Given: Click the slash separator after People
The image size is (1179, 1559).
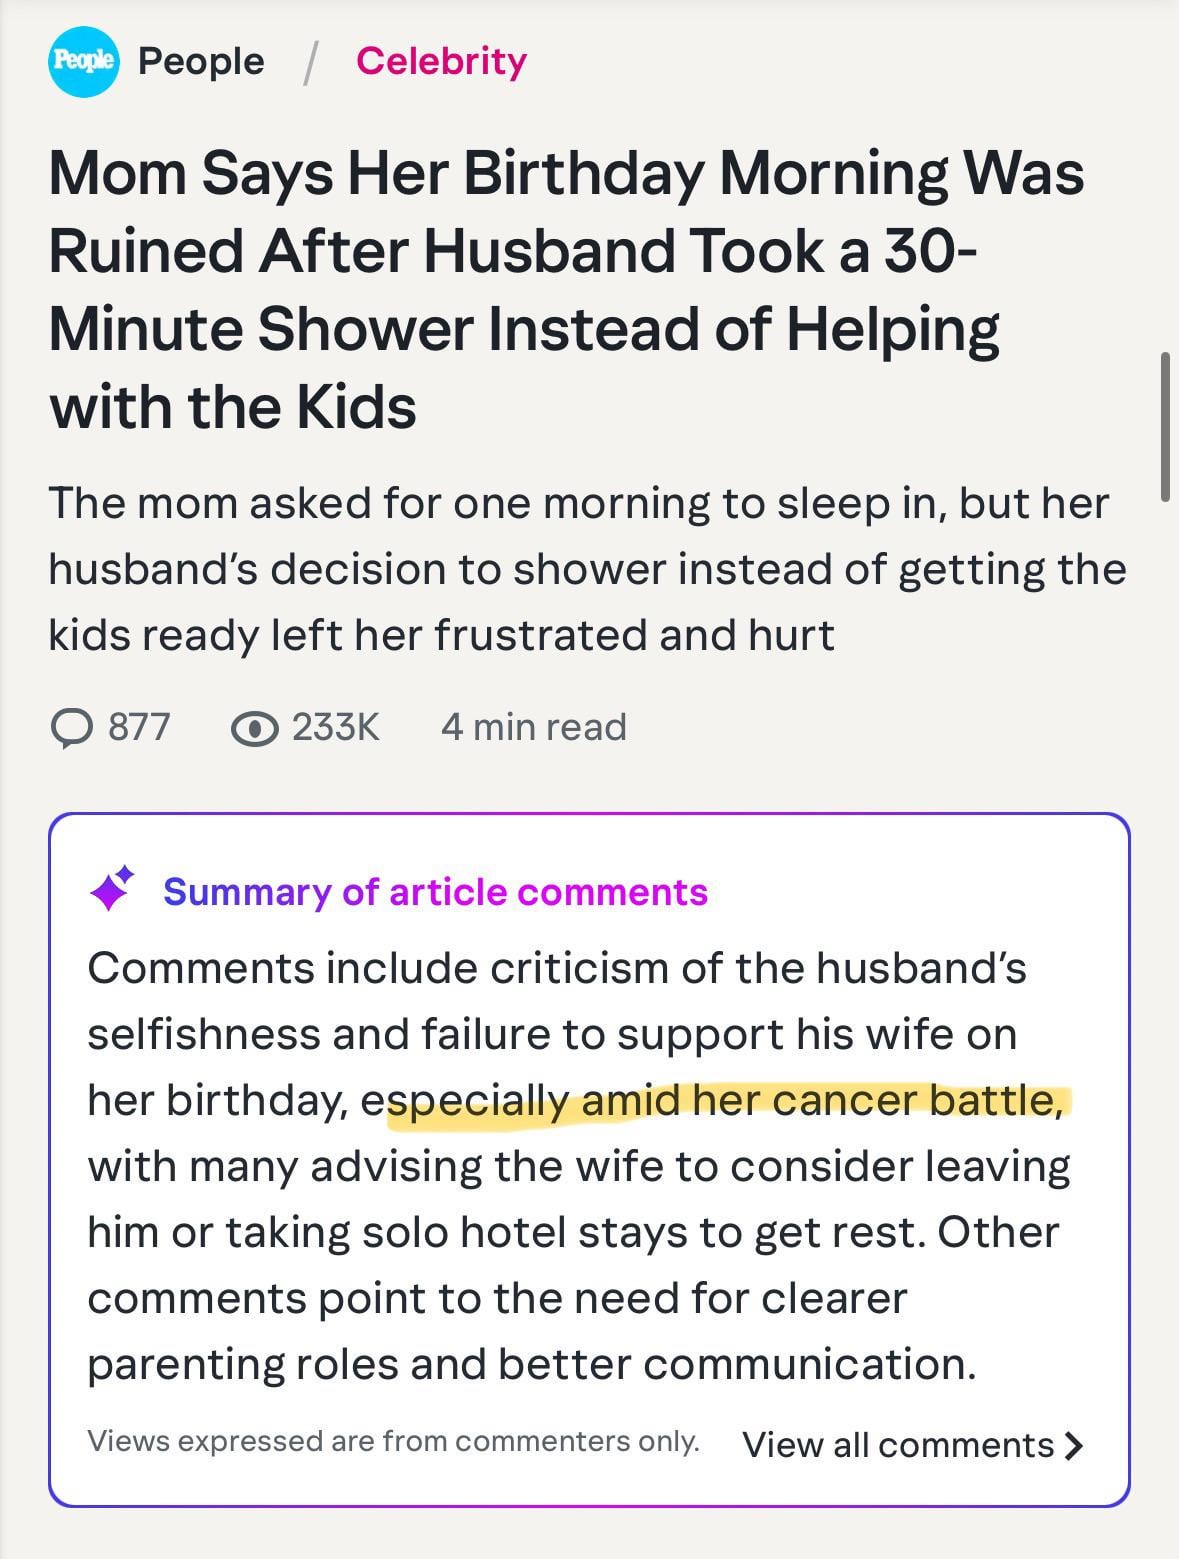Looking at the screenshot, I should 311,62.
